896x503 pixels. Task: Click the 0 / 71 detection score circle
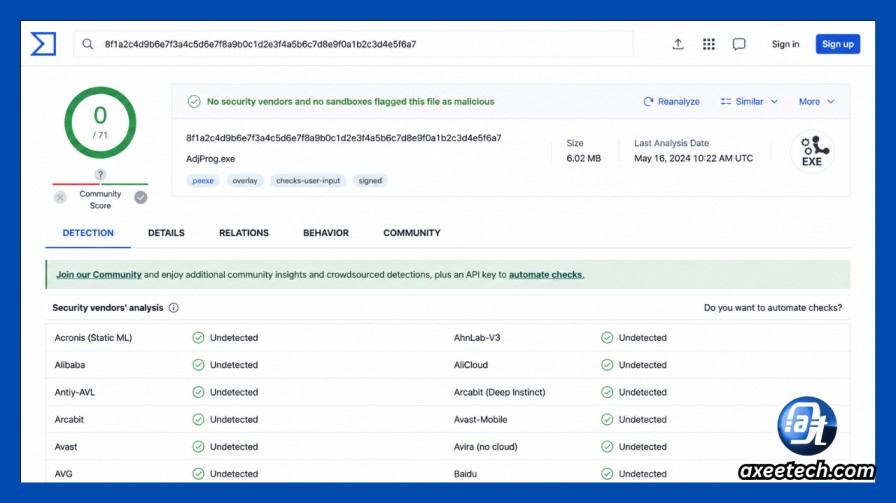[x=101, y=122]
